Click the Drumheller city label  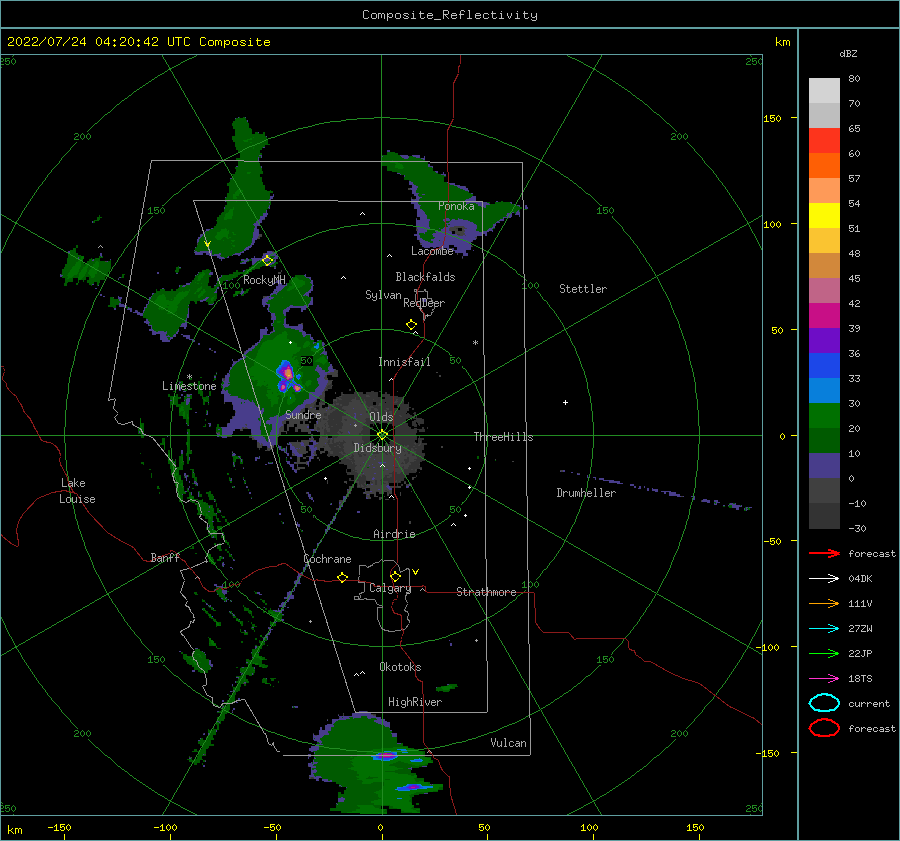(x=586, y=493)
